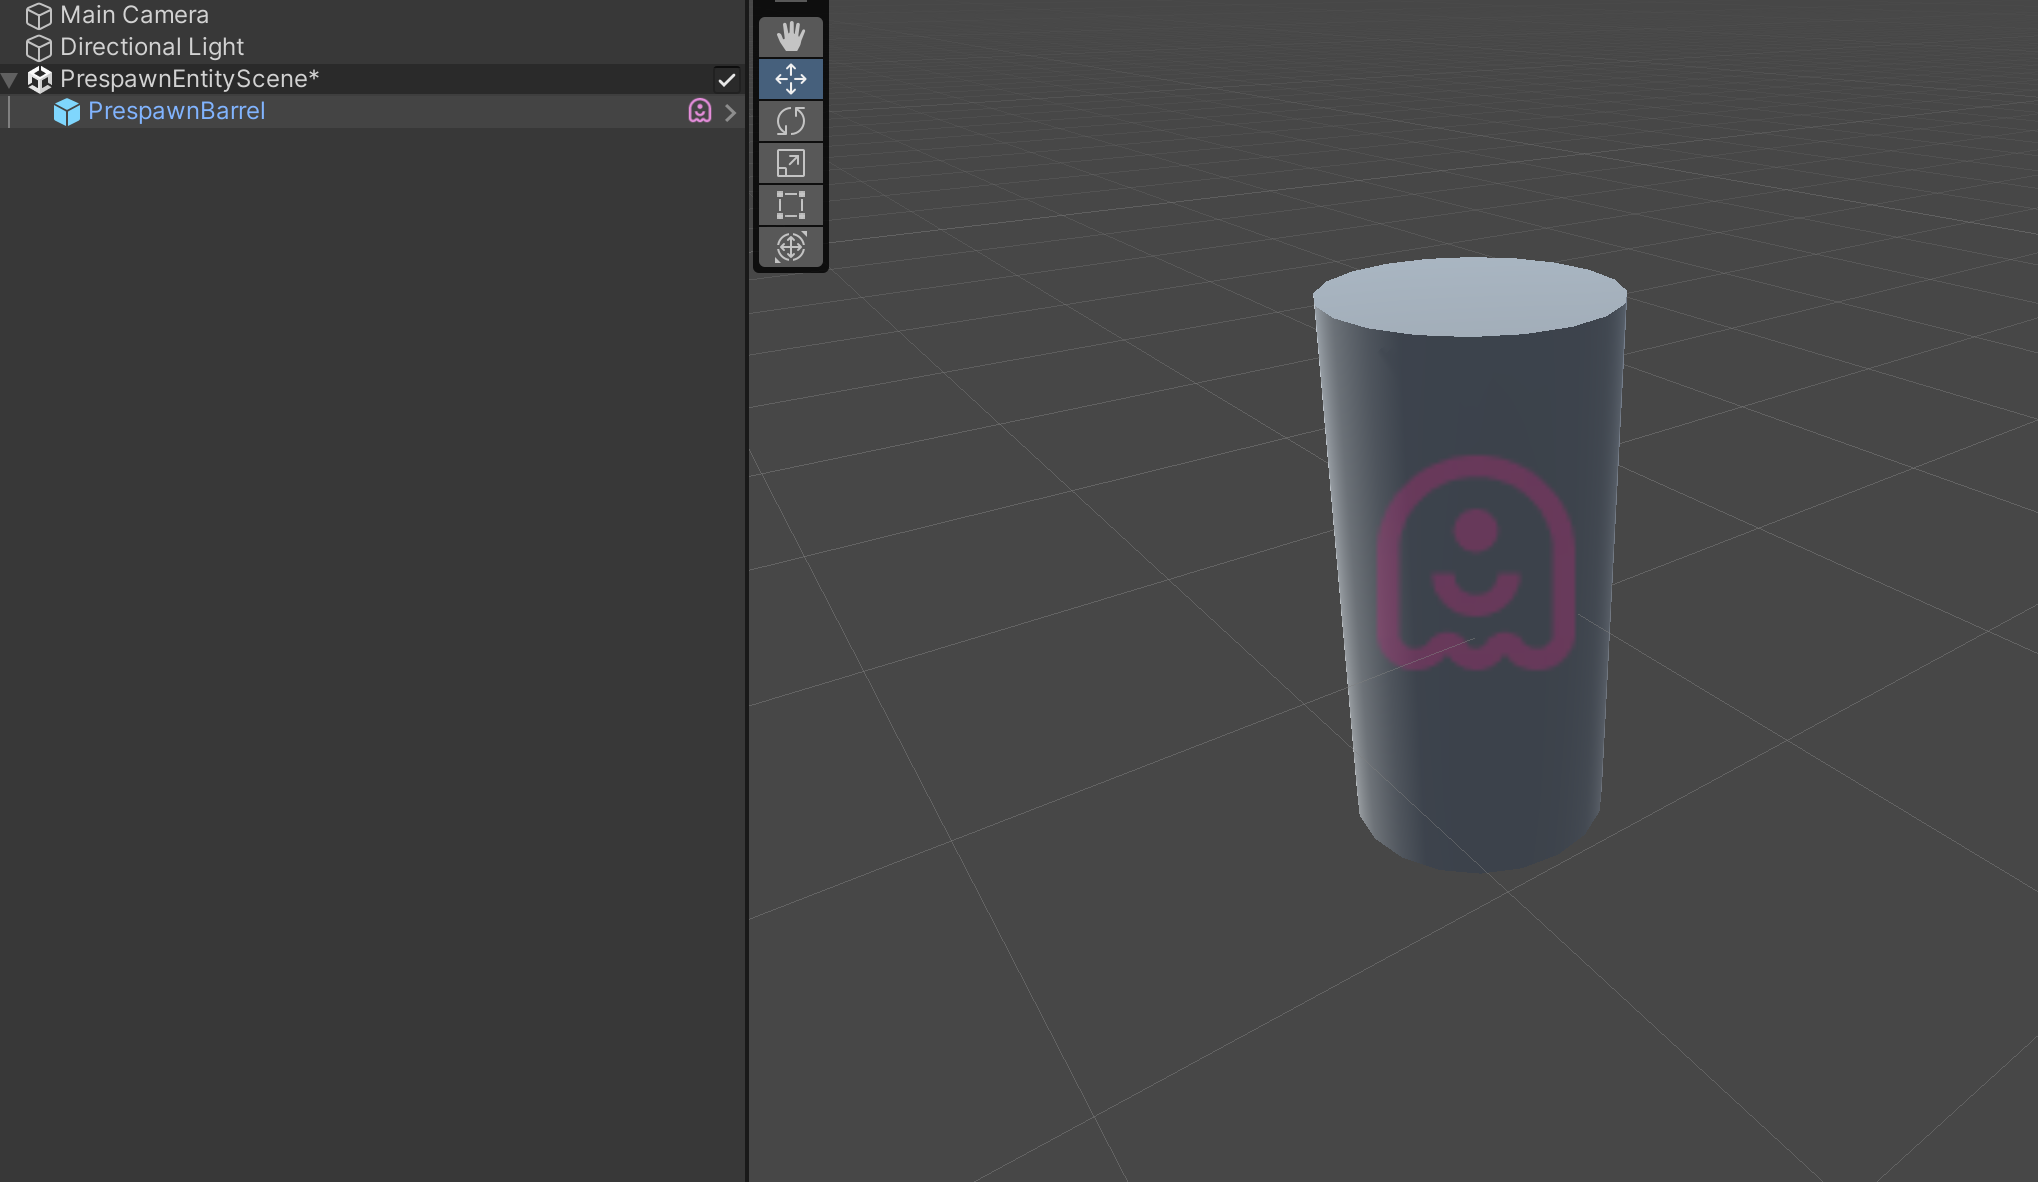
Task: Click the blue prefab cube icon
Action: [67, 112]
